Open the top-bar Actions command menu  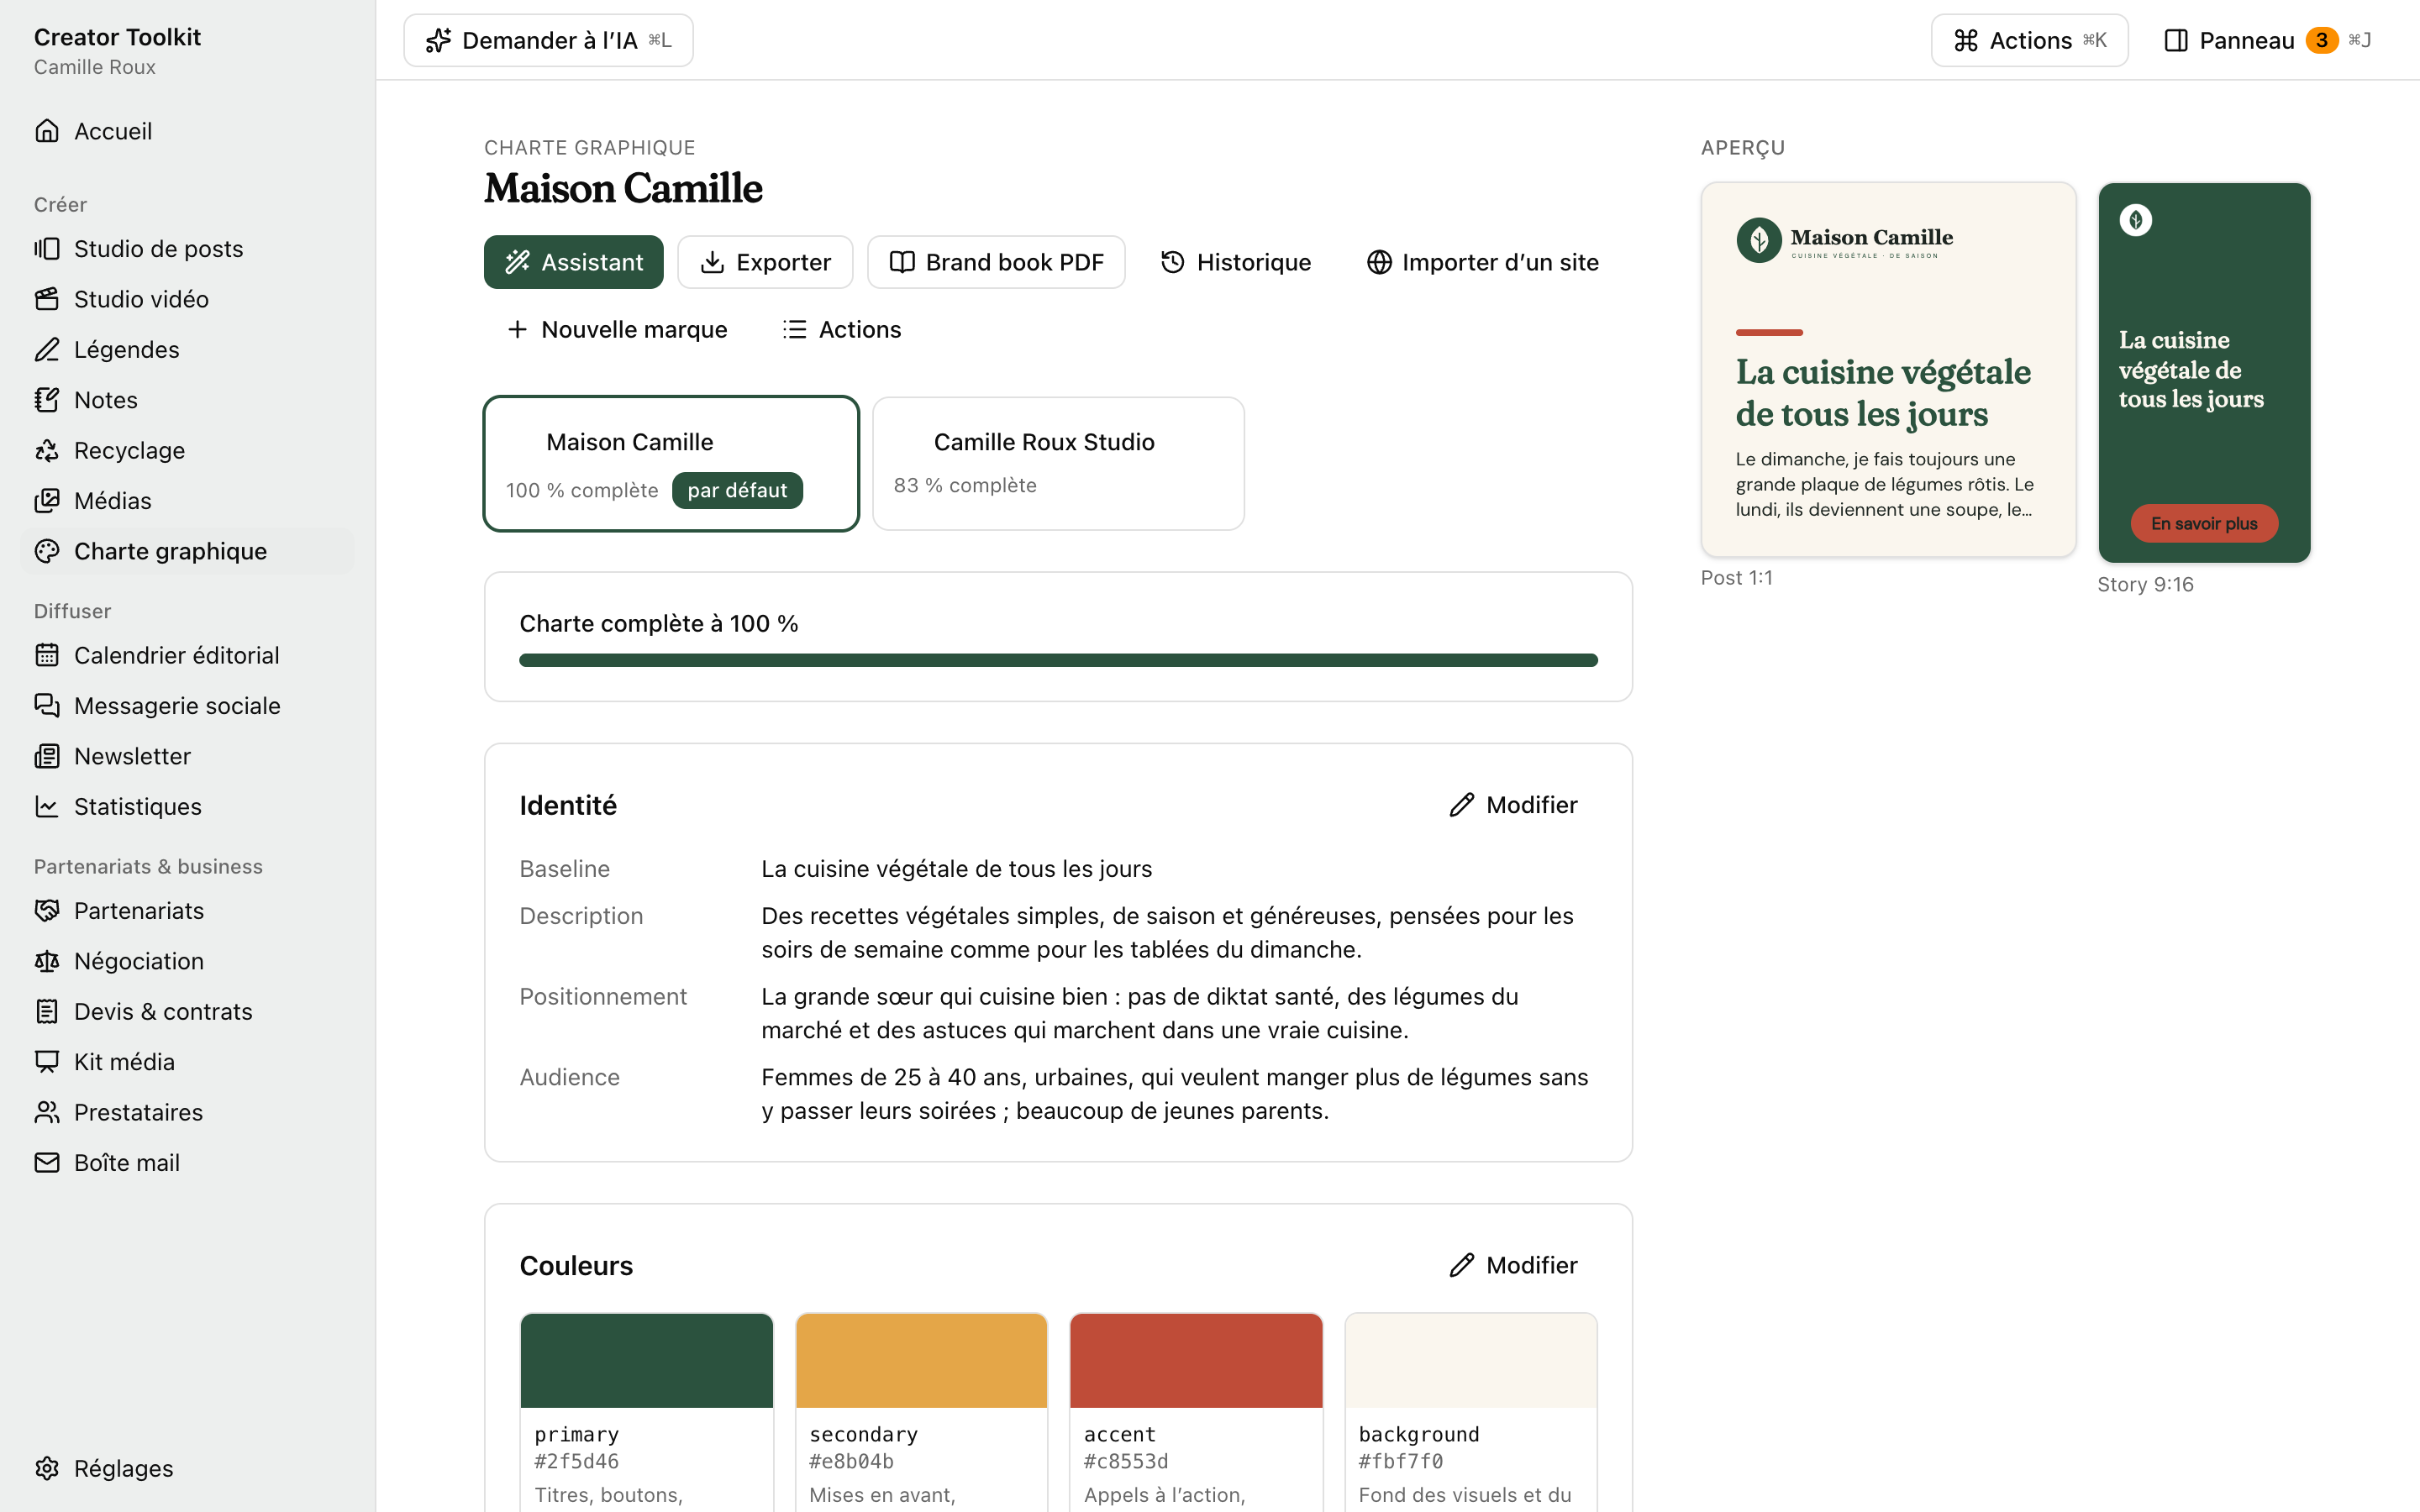2029,40
